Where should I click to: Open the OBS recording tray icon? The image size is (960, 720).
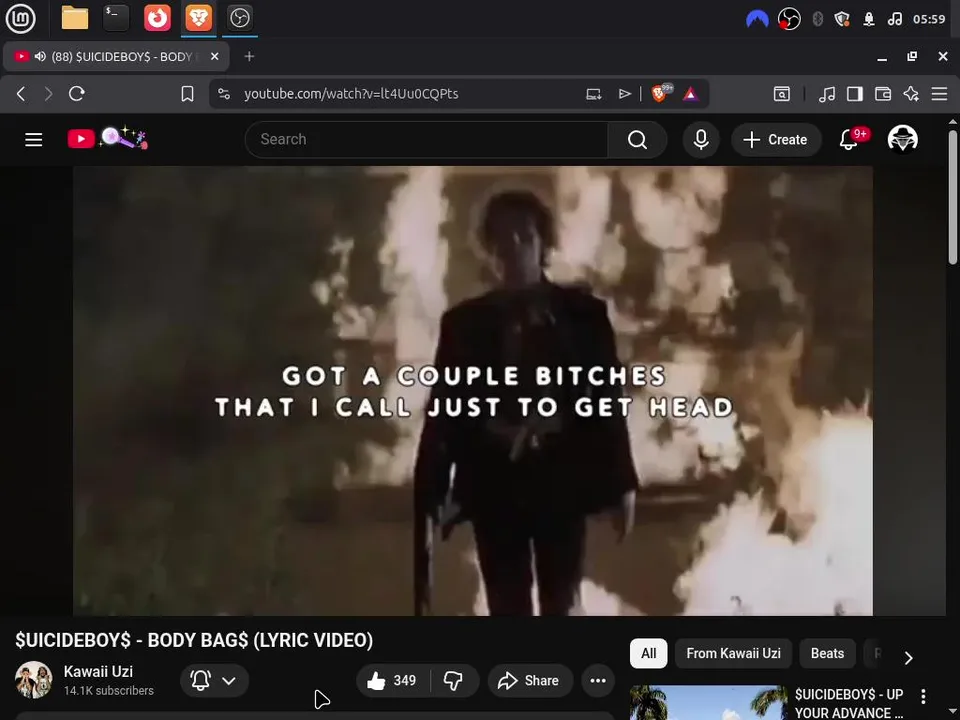pos(789,19)
